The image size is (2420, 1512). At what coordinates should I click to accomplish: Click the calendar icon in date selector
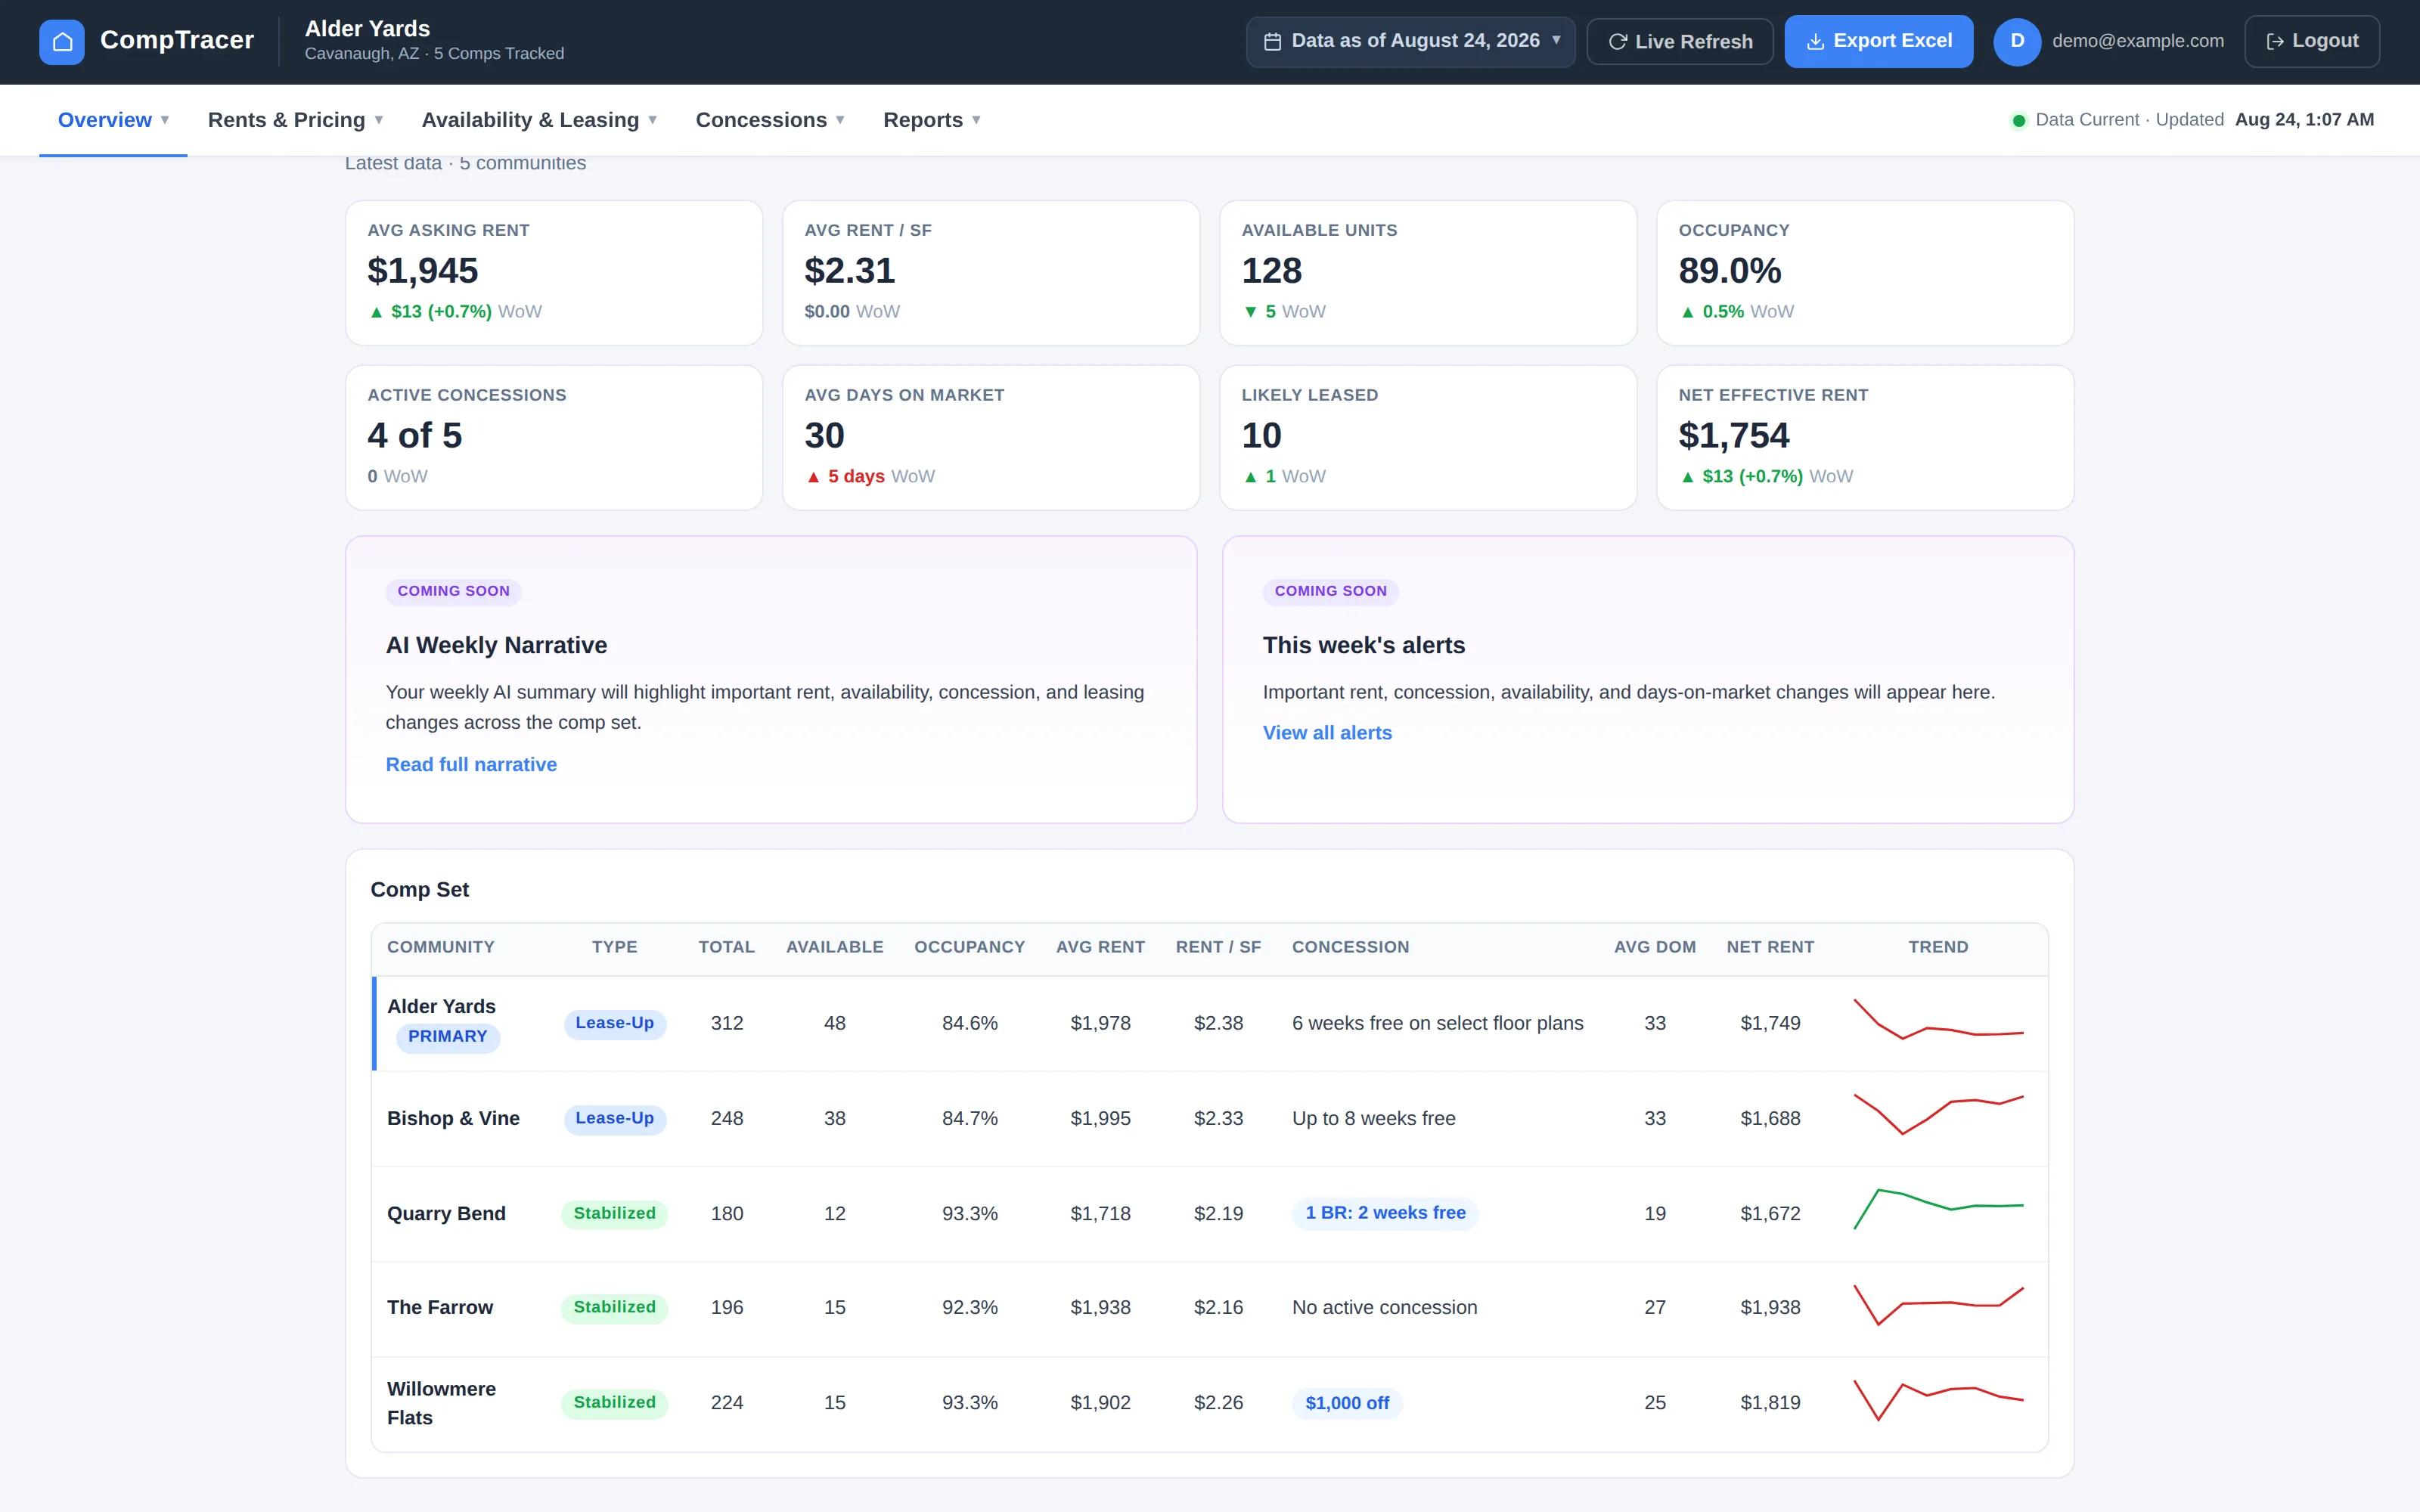pos(1272,41)
